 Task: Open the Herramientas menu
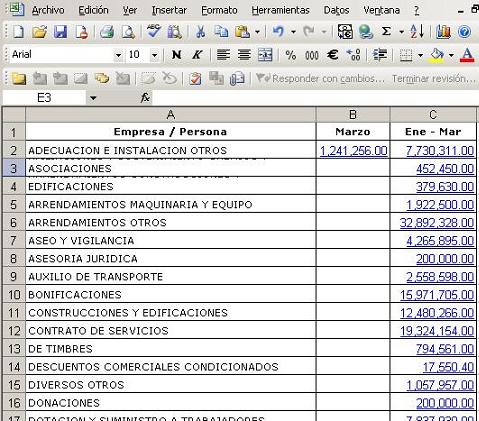point(281,11)
